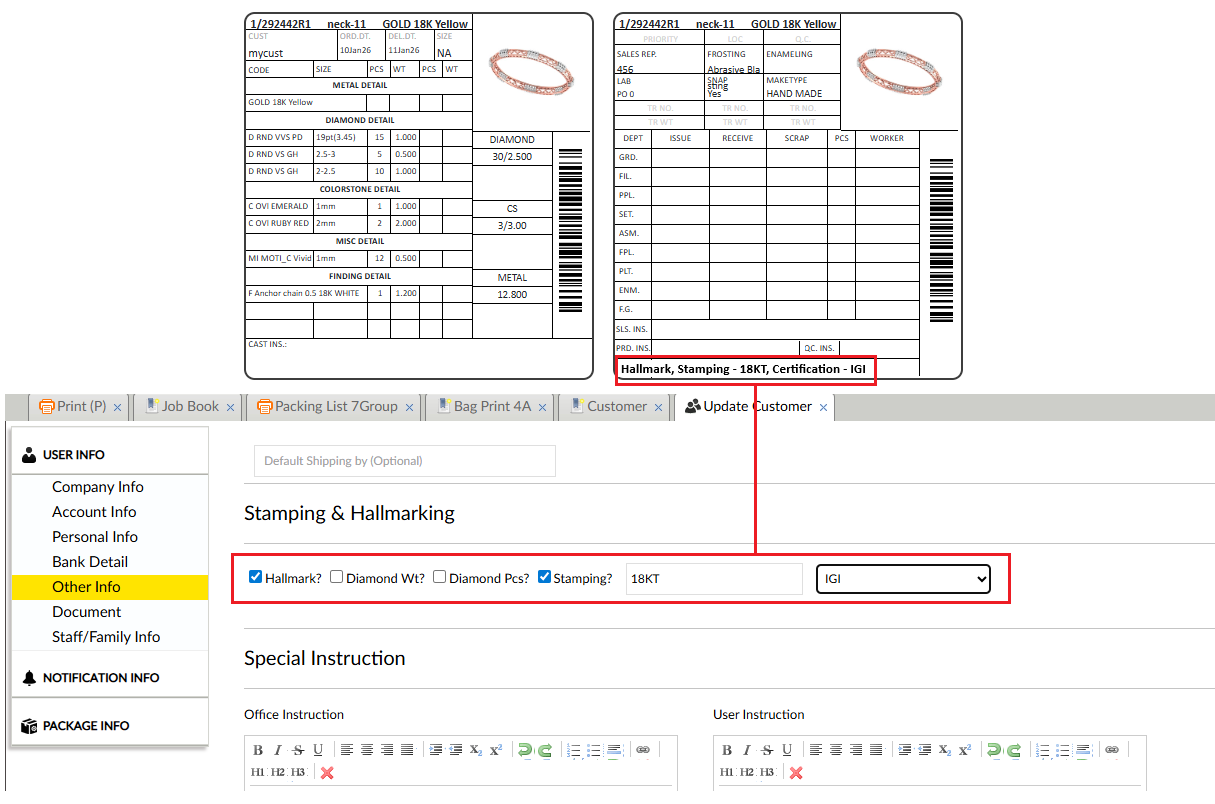Uncheck the Hallmark? checkbox
This screenshot has height=804, width=1215.
click(256, 577)
